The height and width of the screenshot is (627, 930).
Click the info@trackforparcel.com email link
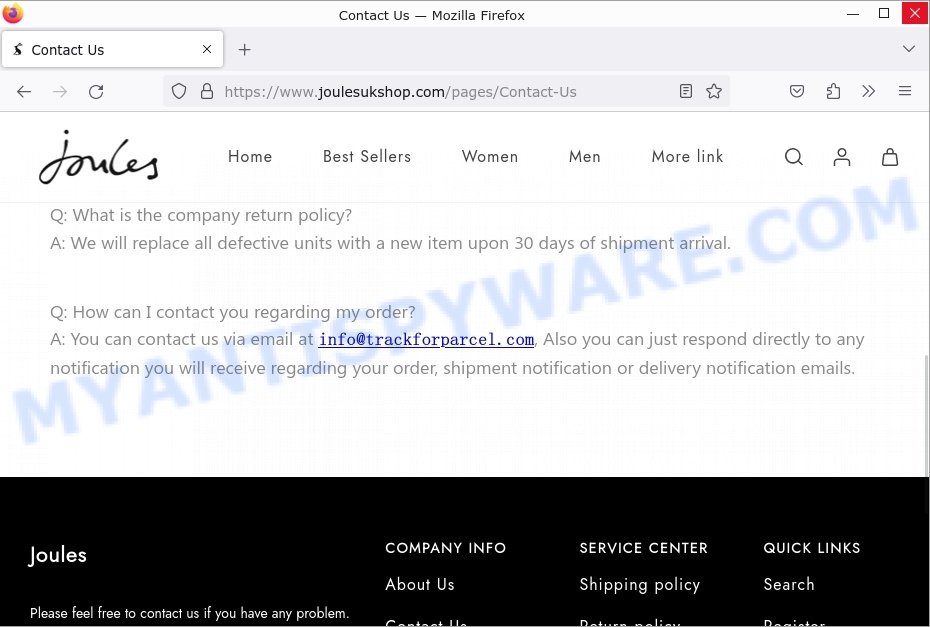point(426,340)
